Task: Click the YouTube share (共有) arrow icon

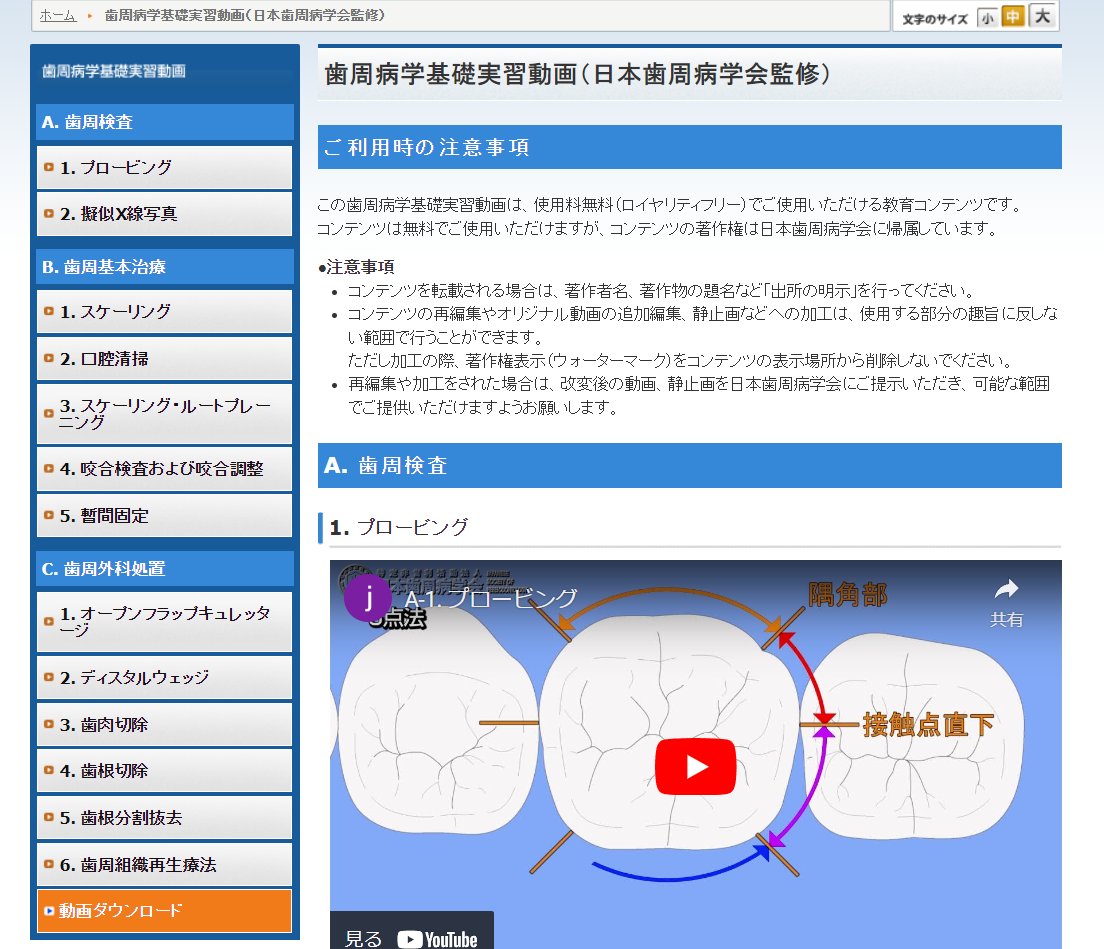Action: 1006,590
